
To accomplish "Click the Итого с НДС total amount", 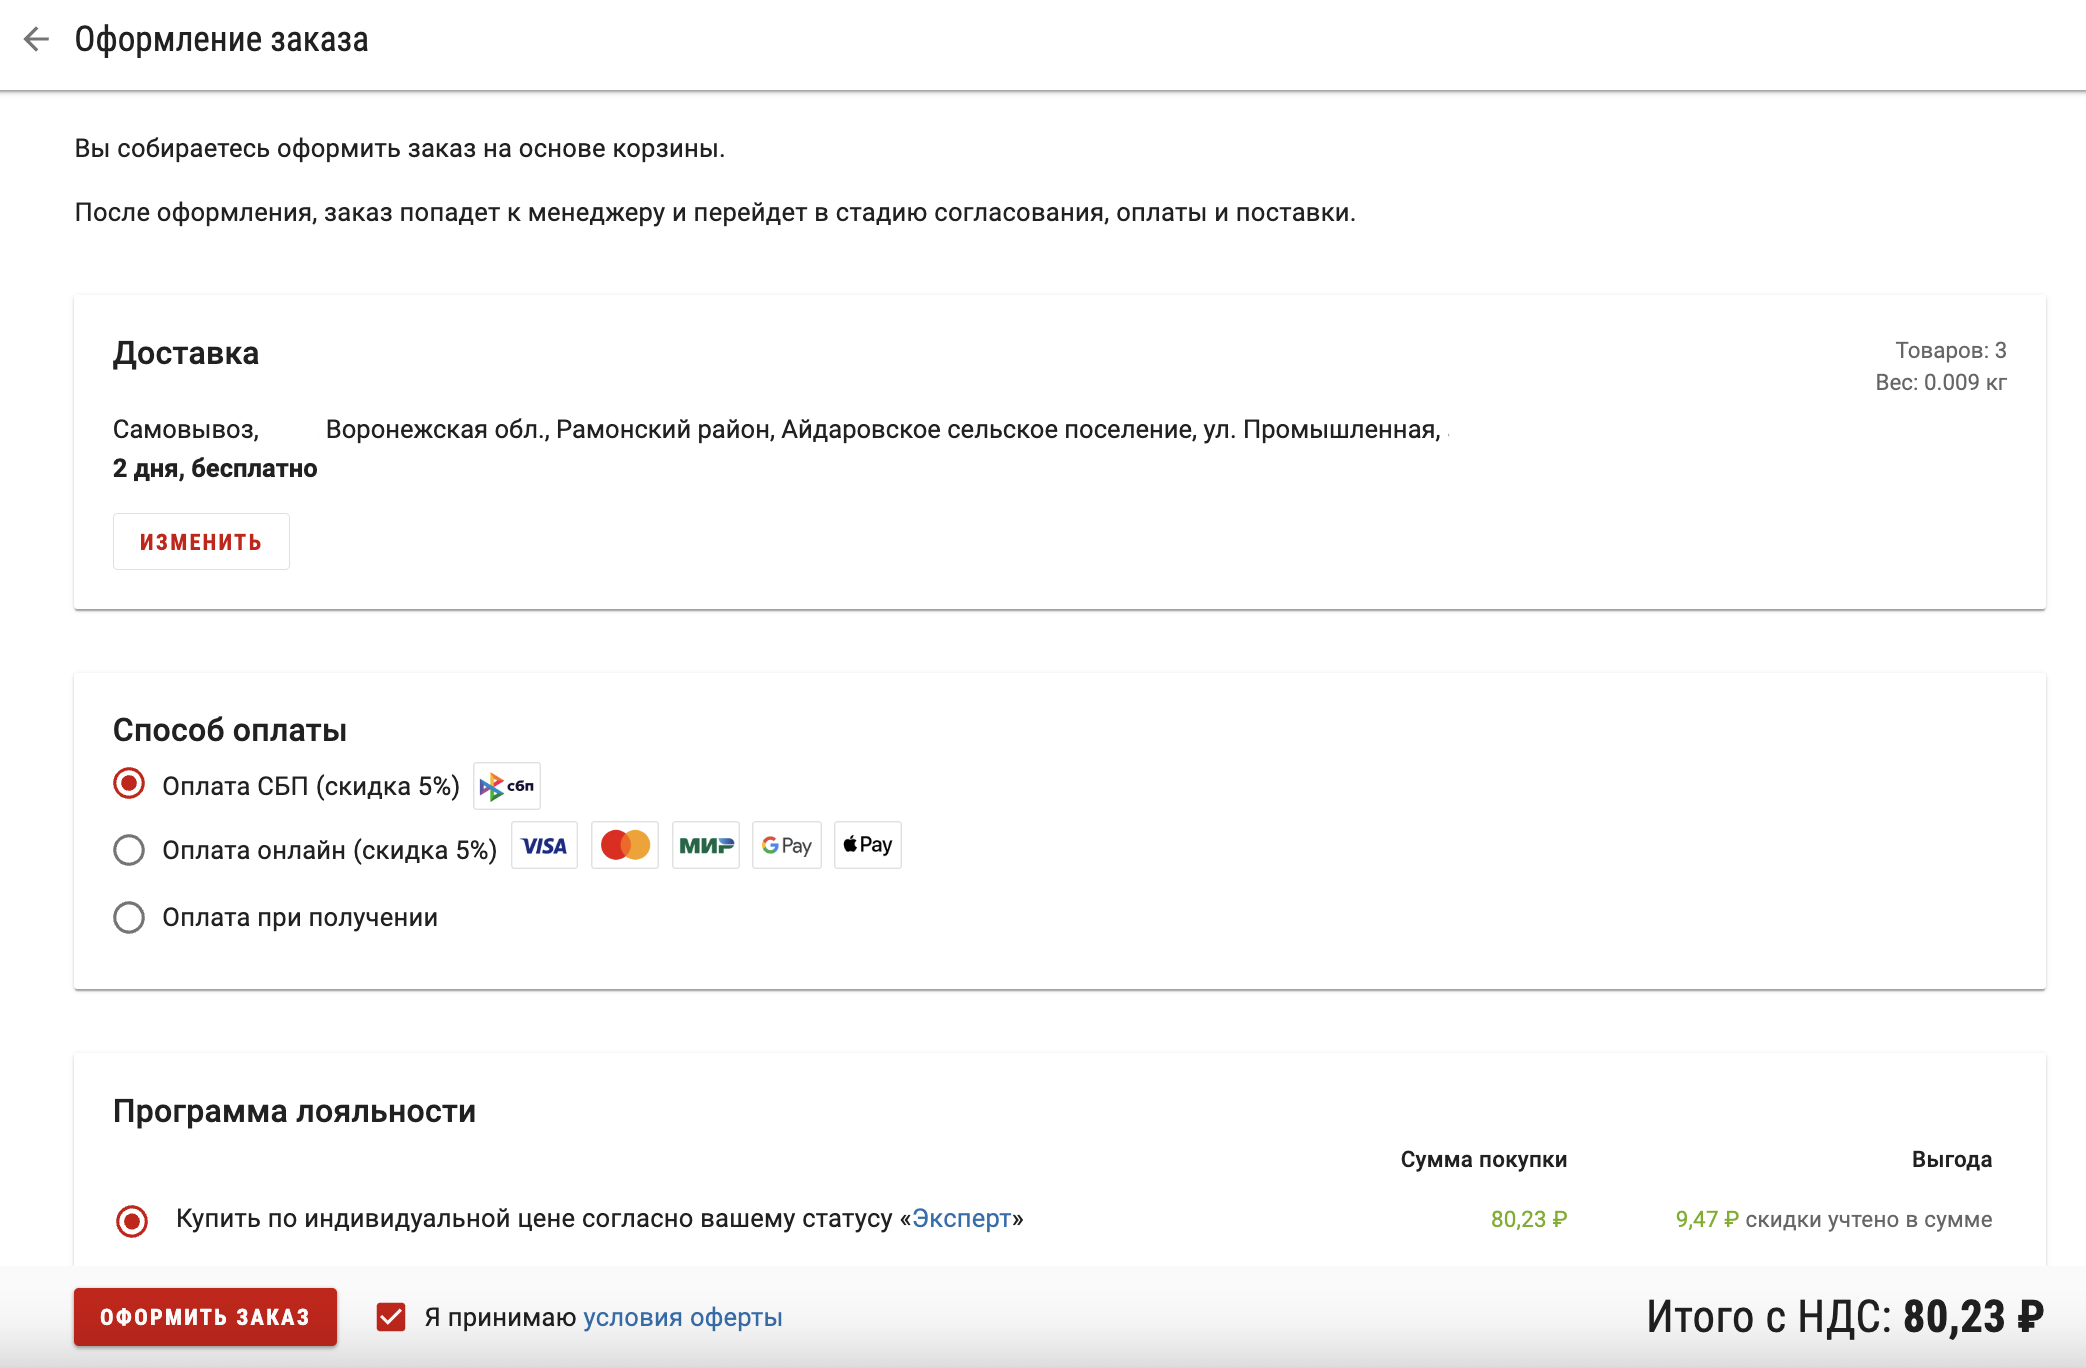I will click(1844, 1317).
